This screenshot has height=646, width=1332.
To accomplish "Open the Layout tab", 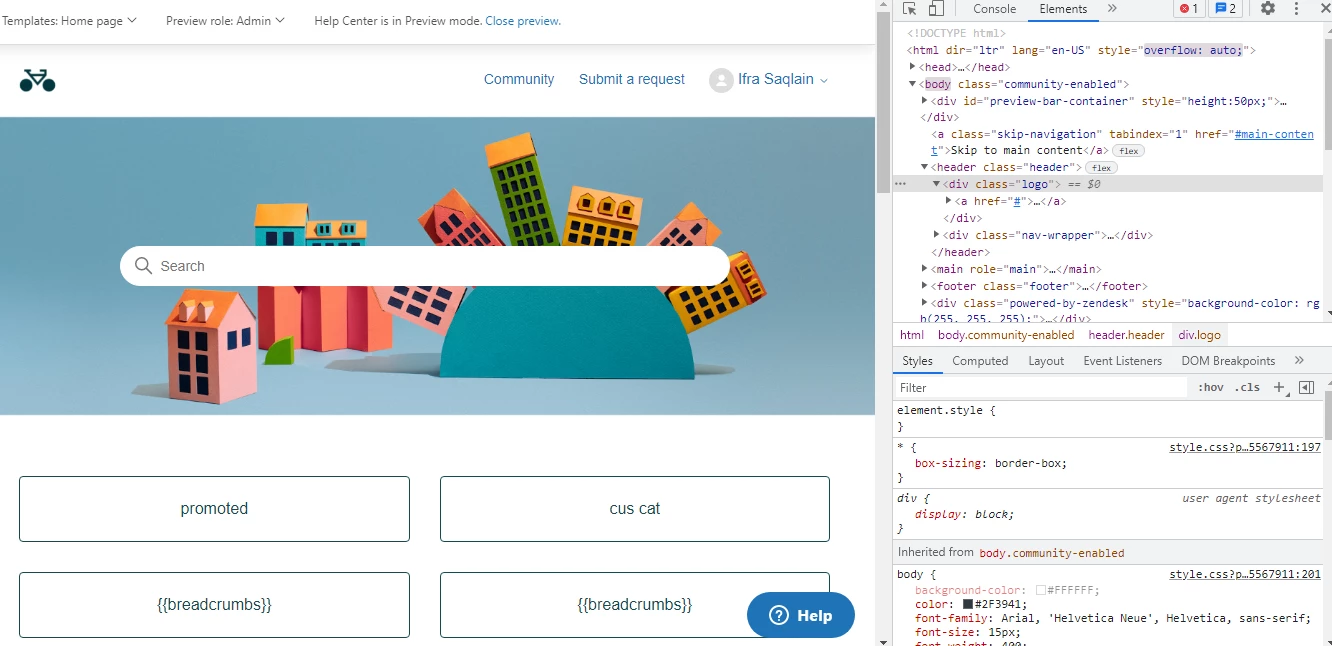I will click(1046, 361).
